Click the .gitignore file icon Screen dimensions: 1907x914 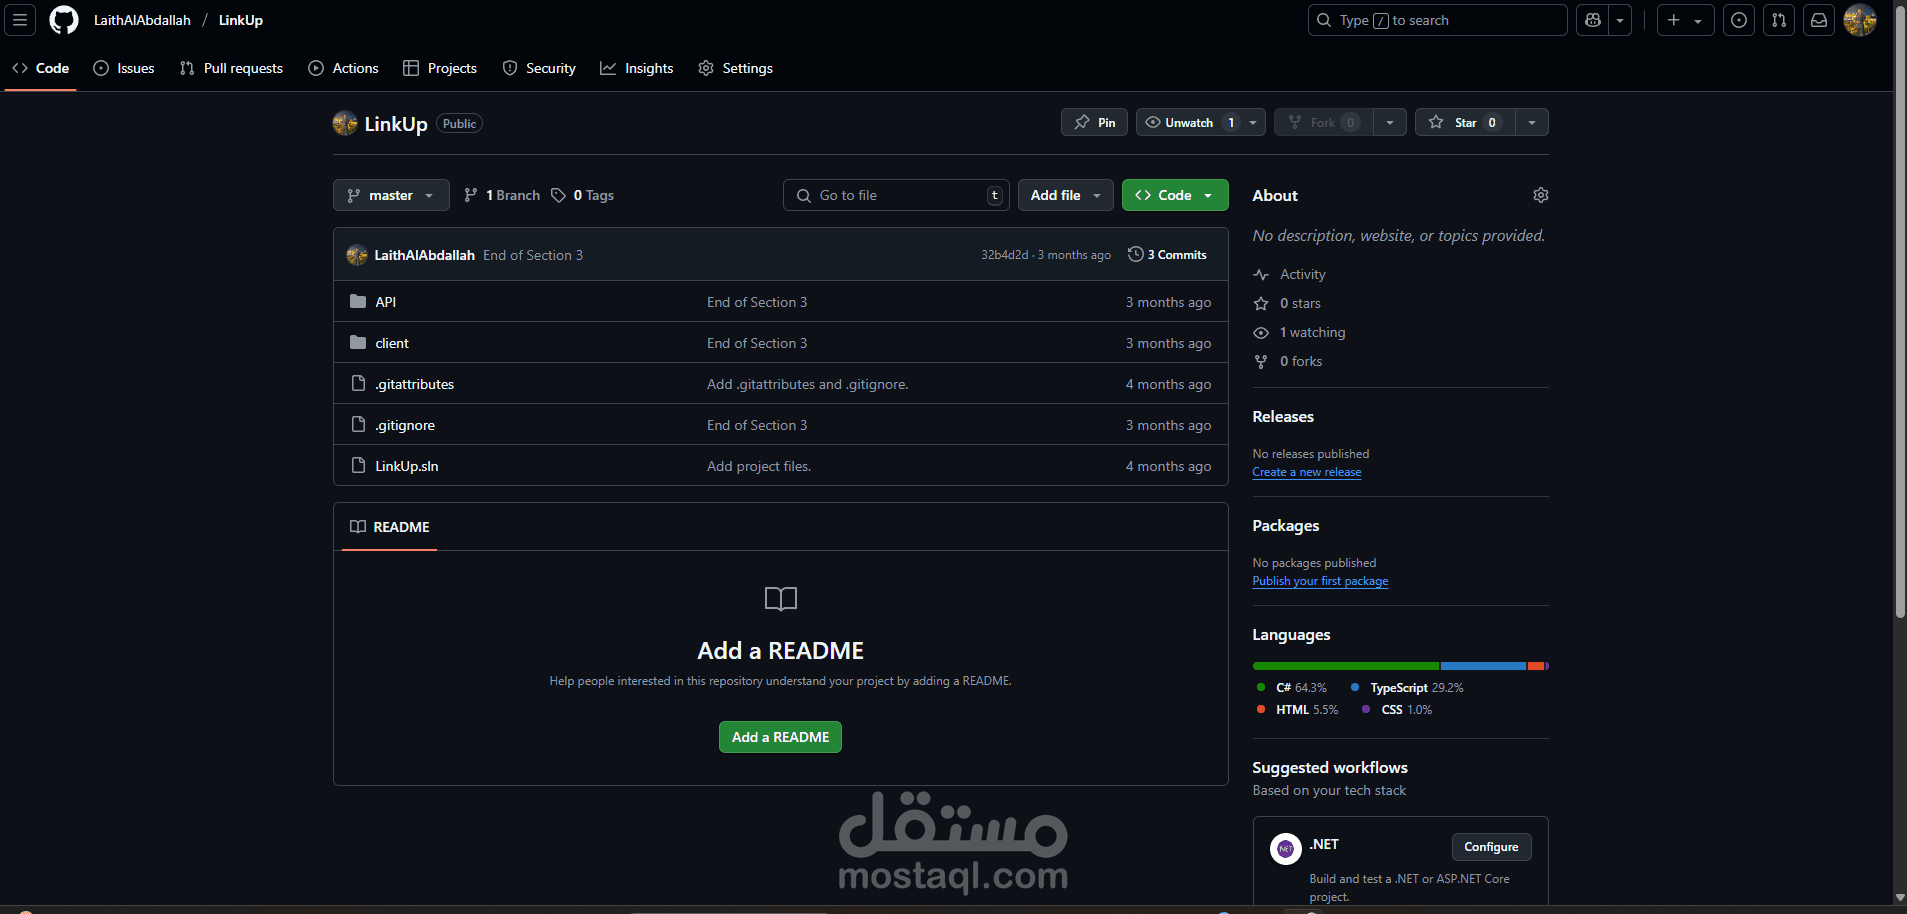(x=358, y=425)
